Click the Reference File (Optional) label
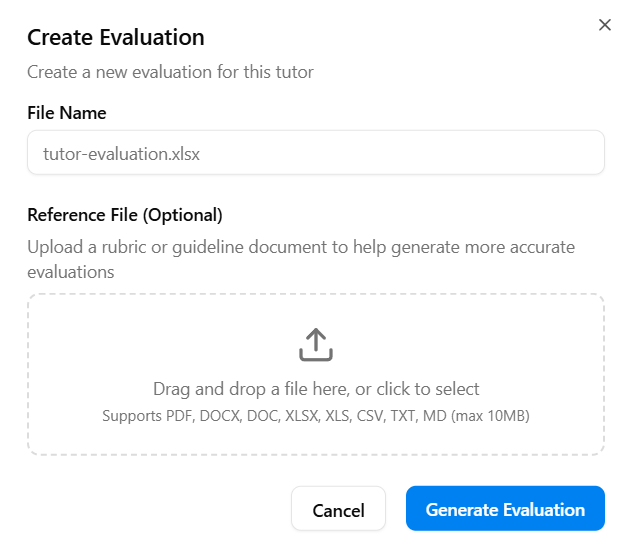Screen dimensions: 631x557 [x=124, y=215]
